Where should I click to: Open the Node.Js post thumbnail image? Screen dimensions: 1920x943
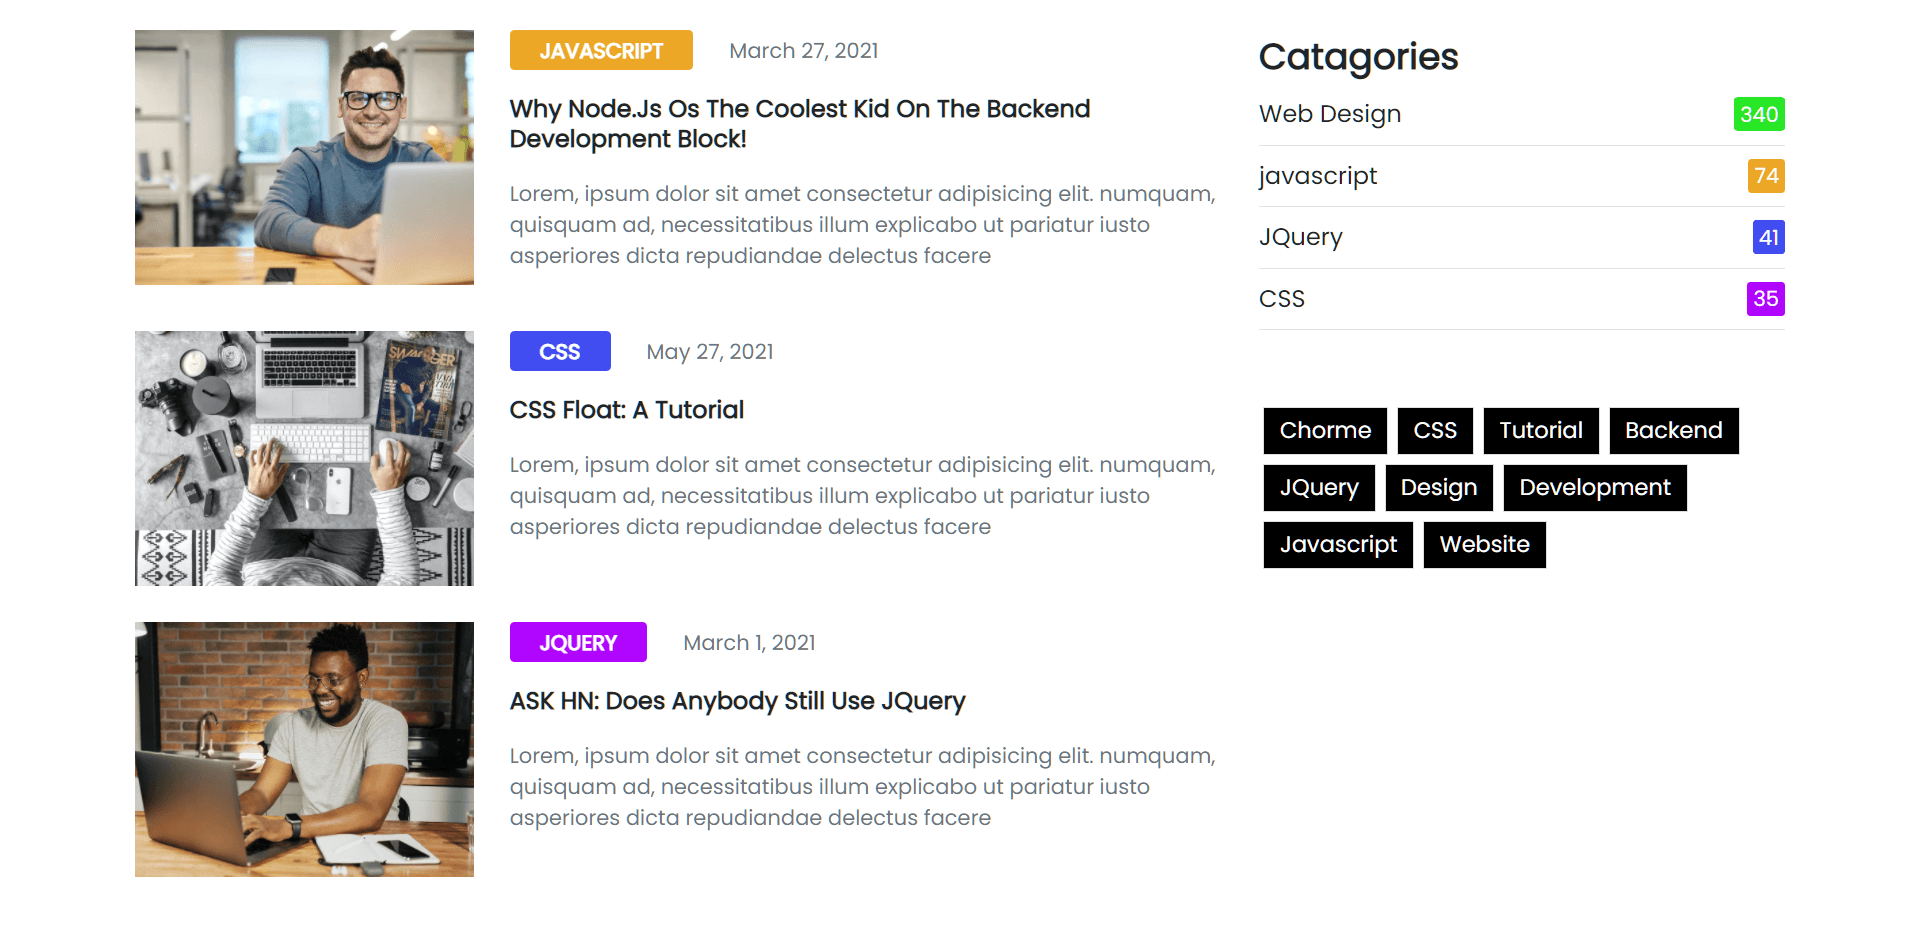click(x=304, y=157)
